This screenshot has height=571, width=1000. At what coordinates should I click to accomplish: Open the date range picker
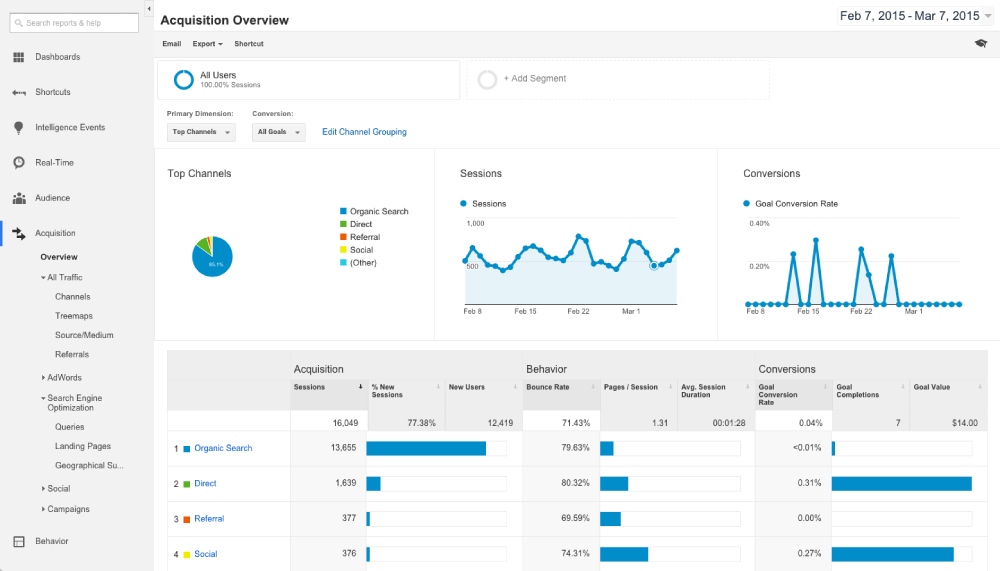(x=915, y=16)
